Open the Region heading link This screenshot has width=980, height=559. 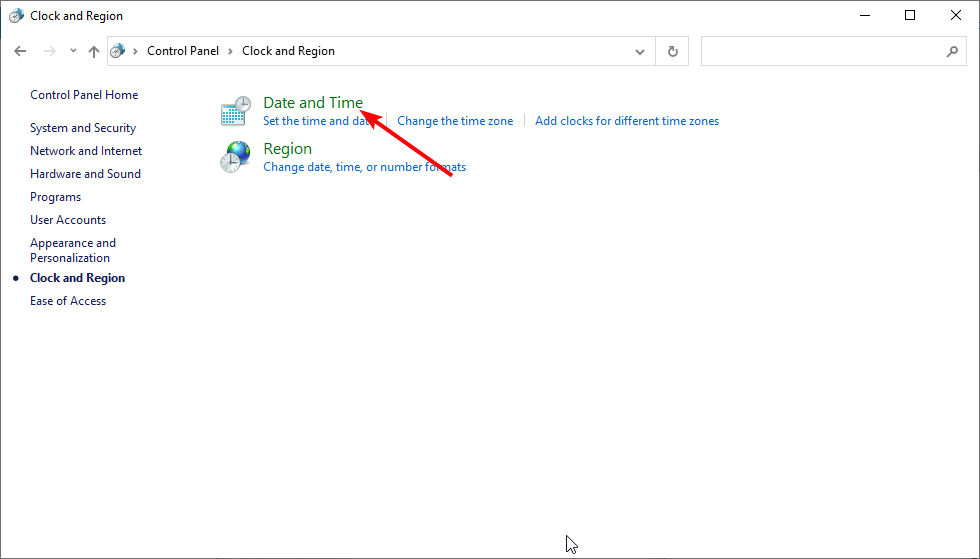[x=288, y=149]
